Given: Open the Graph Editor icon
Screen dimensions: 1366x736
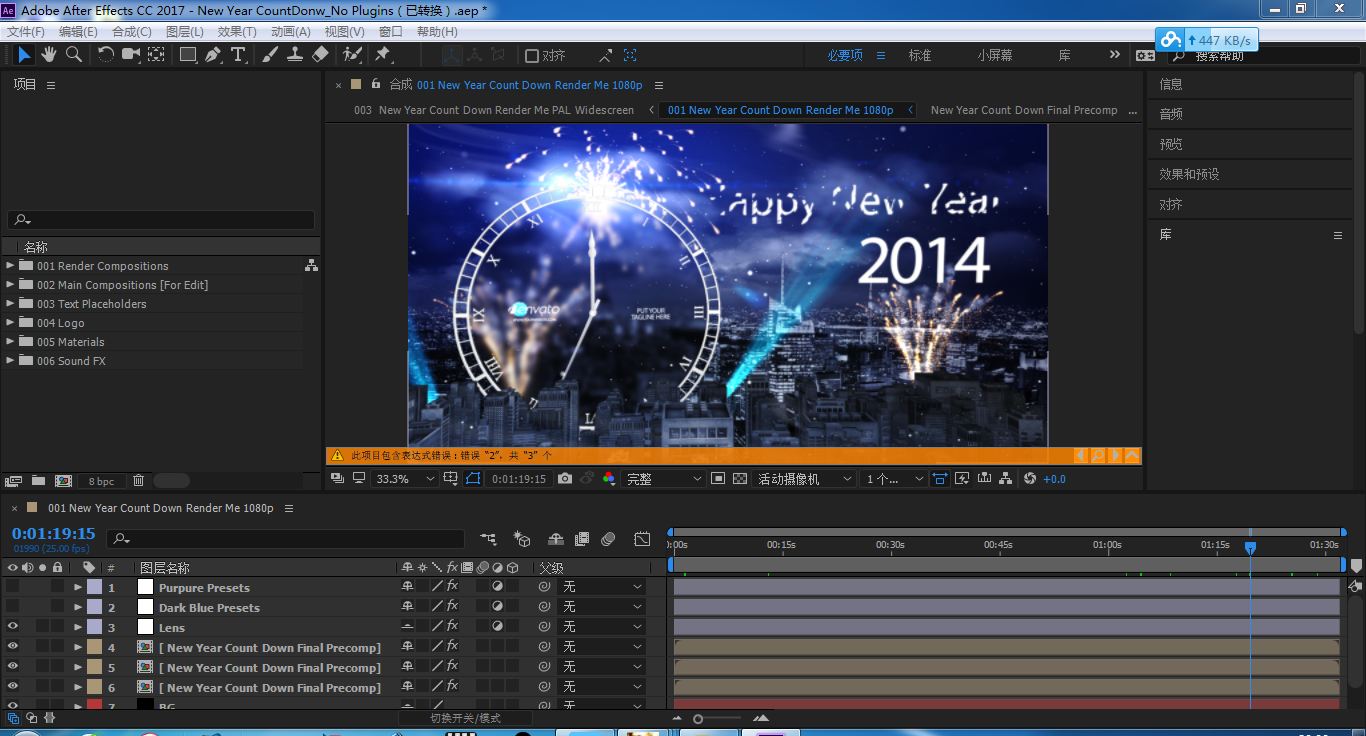Looking at the screenshot, I should (642, 539).
